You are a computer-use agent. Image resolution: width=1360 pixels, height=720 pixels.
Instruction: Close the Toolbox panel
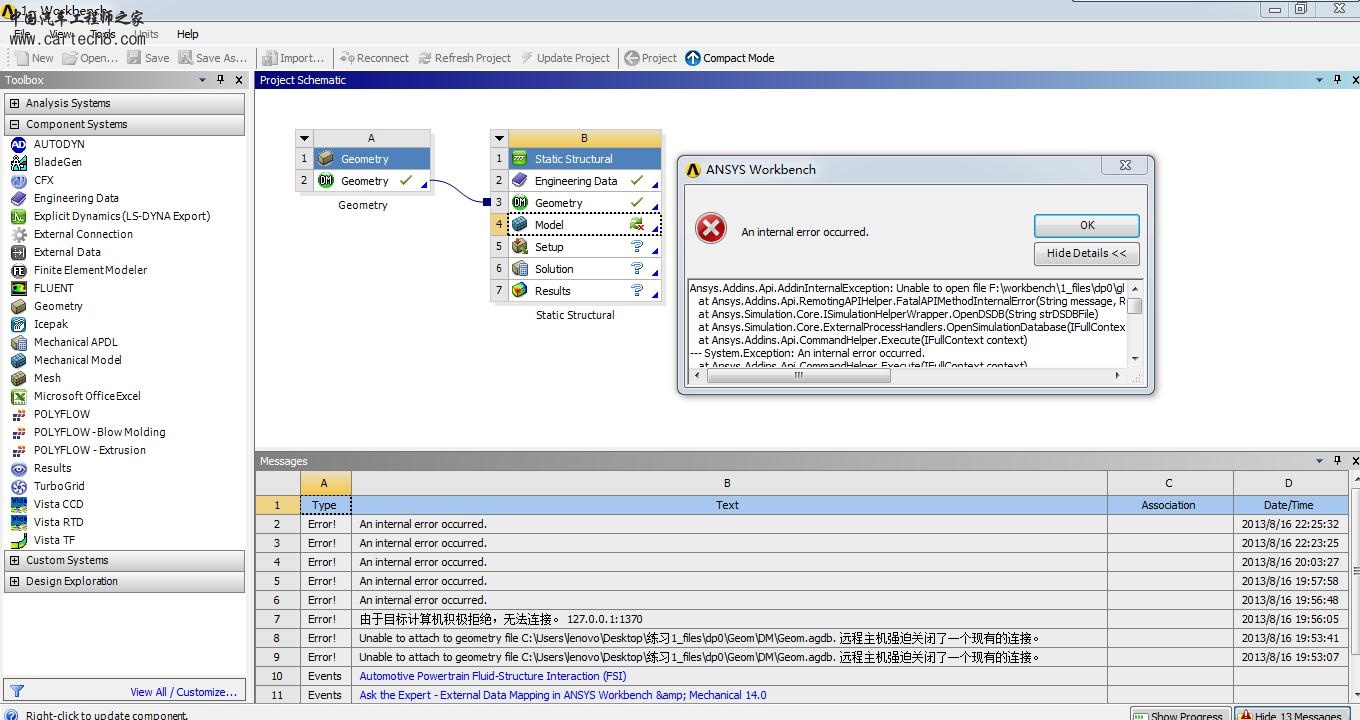[239, 80]
